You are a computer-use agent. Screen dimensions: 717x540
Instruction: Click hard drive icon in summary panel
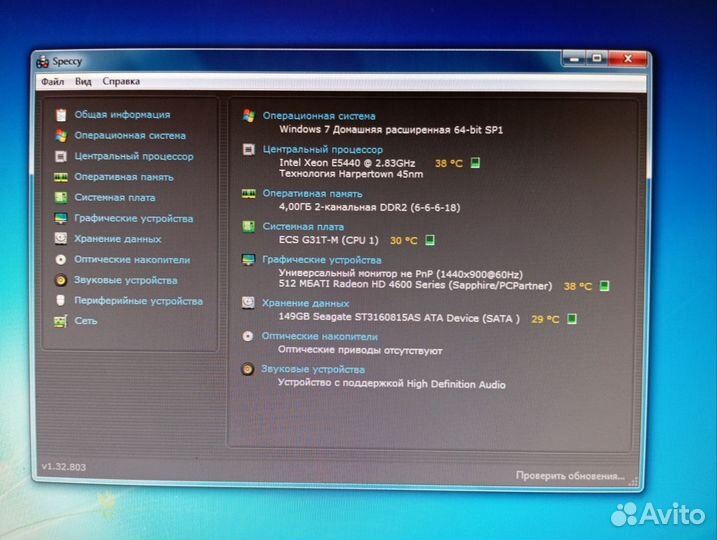[x=248, y=302]
